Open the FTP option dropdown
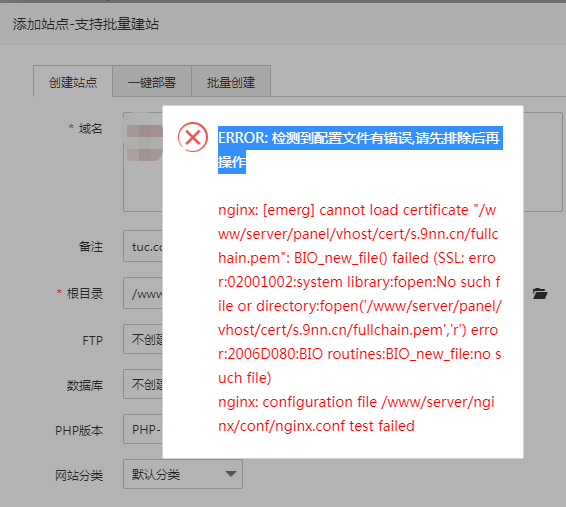The width and height of the screenshot is (566, 507). [x=143, y=339]
